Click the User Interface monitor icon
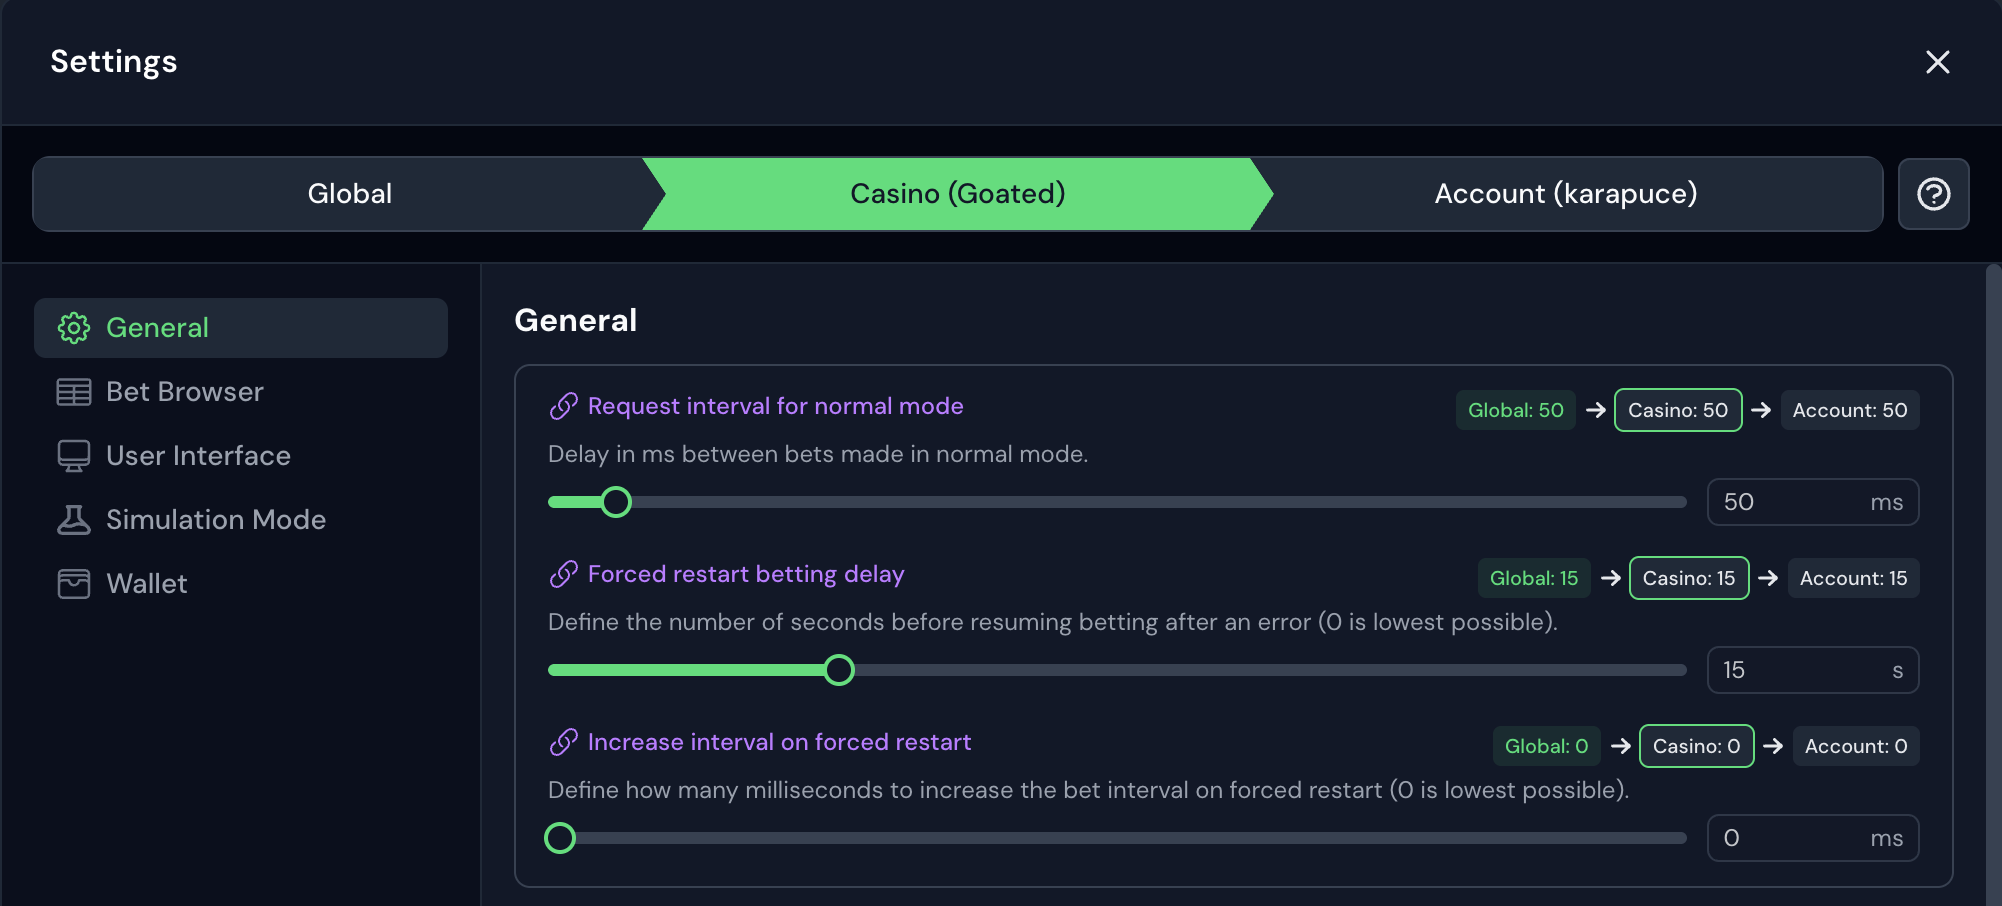Screen dimensions: 2002x906 74,456
